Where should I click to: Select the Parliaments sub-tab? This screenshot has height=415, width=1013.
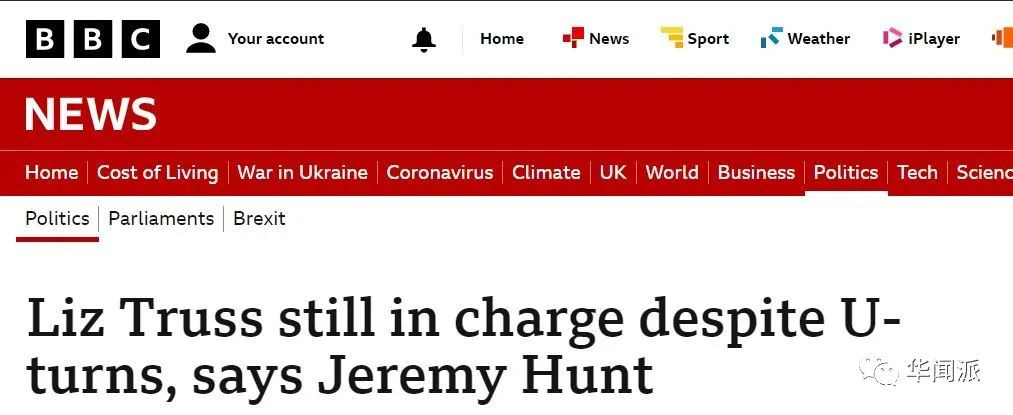(x=161, y=218)
